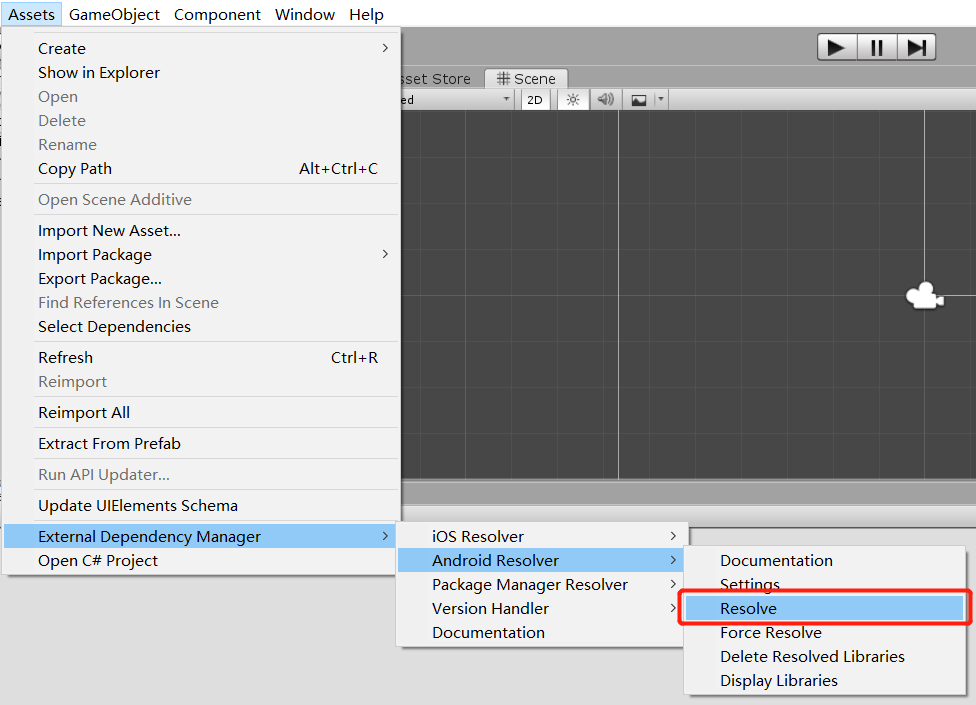
Task: Toggle the 2D view mode button
Action: 535,100
